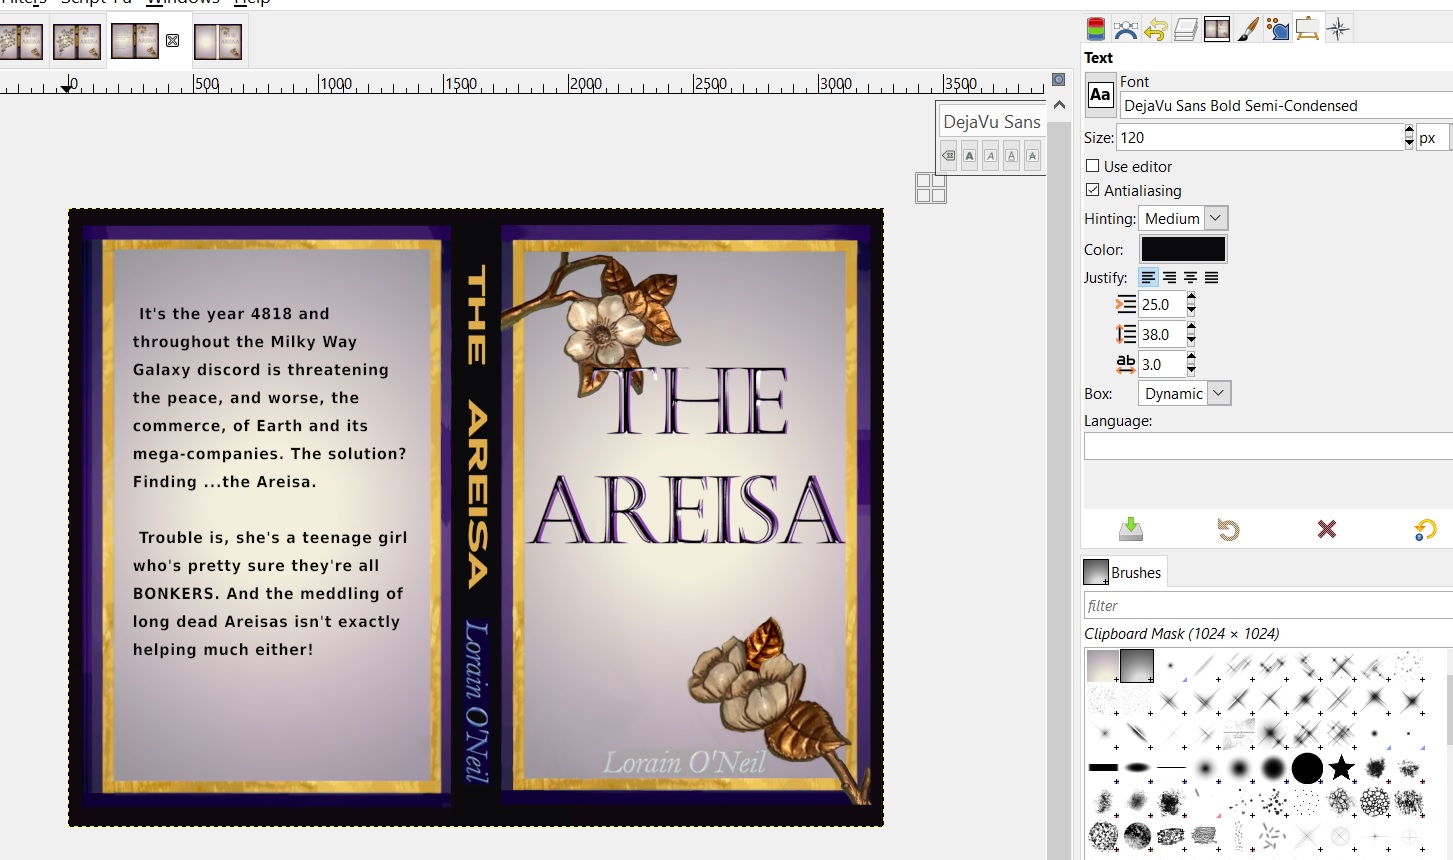This screenshot has height=860, width=1453.
Task: Open the Box Dynamic dropdown
Action: (1184, 393)
